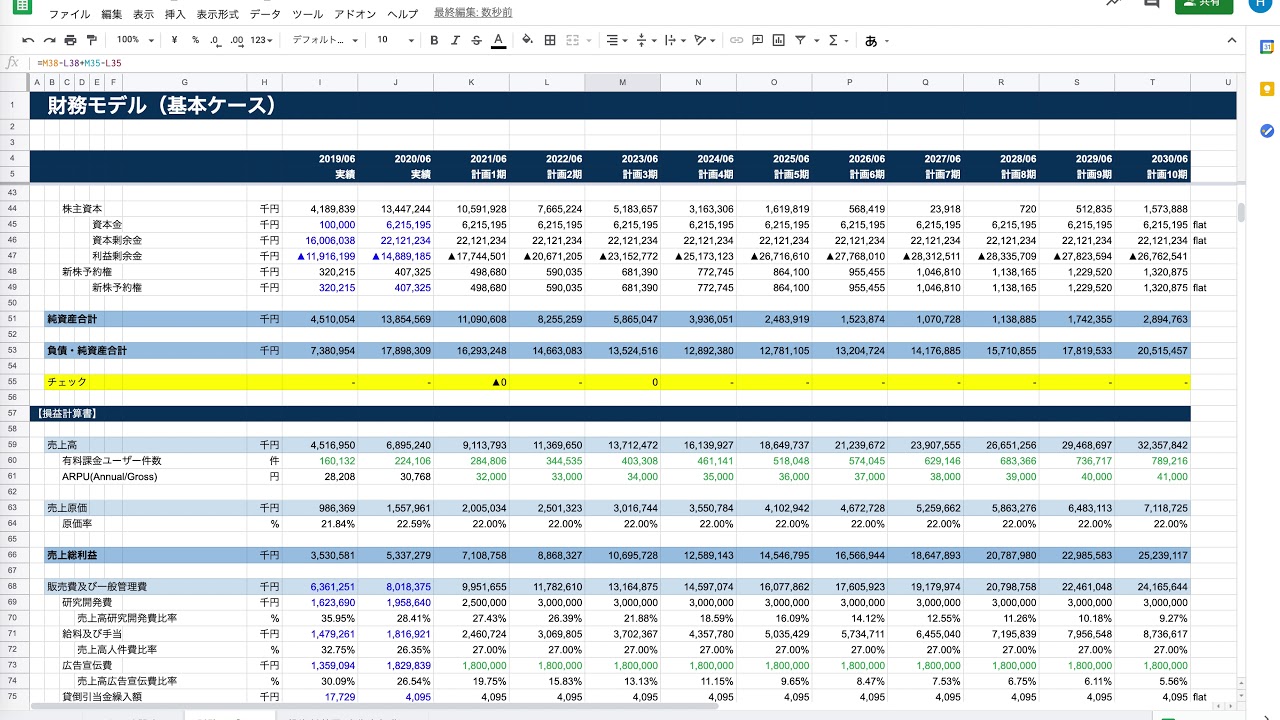The width and height of the screenshot is (1280, 720).
Task: Insert a chart via toolbar icon
Action: tap(779, 40)
